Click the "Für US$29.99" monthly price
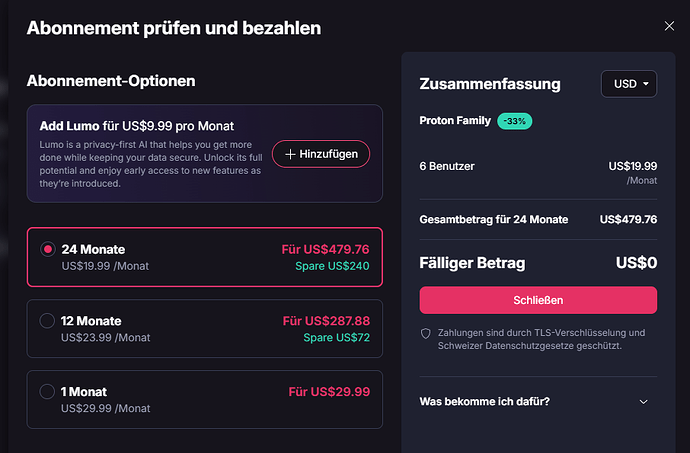The height and width of the screenshot is (453, 690). pyautogui.click(x=329, y=392)
